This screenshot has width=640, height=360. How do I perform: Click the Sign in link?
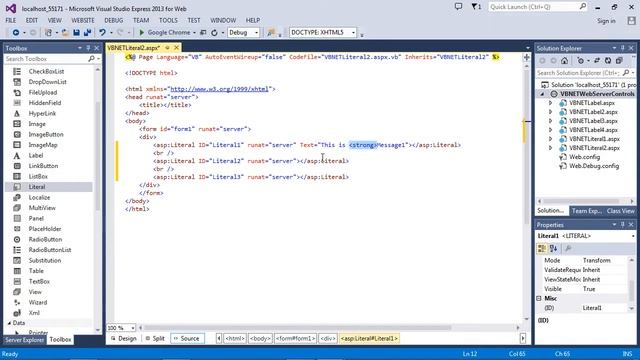pyautogui.click(x=606, y=21)
